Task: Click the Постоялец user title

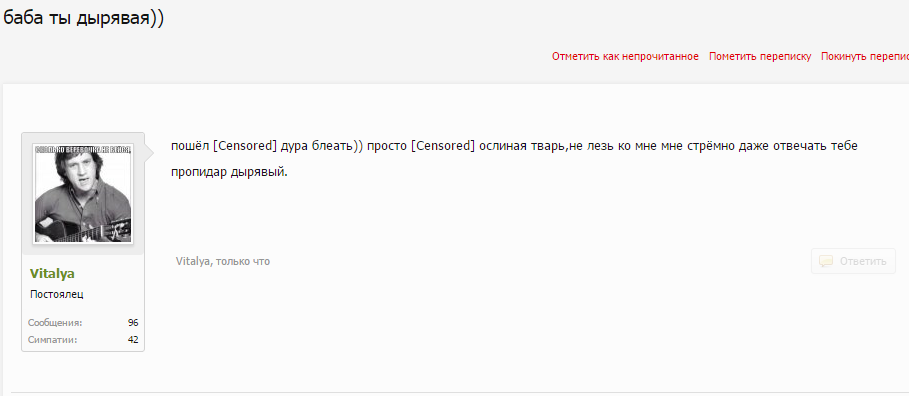Action: 57,295
